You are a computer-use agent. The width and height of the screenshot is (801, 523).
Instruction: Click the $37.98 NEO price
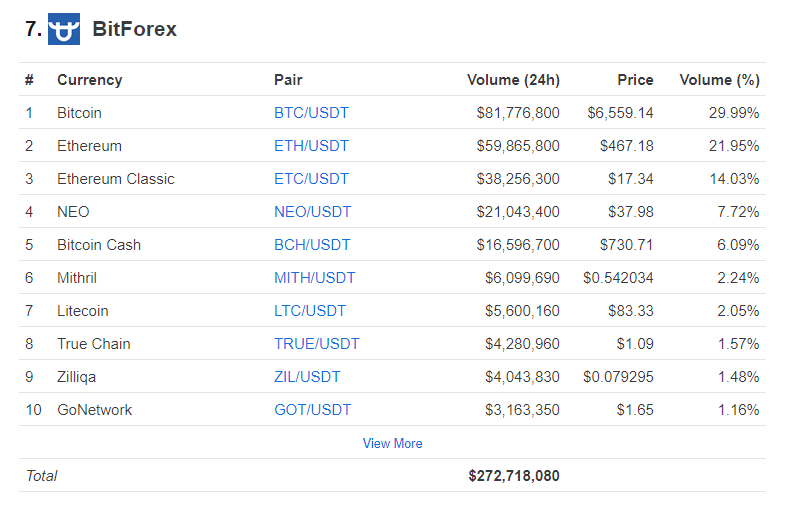631,212
